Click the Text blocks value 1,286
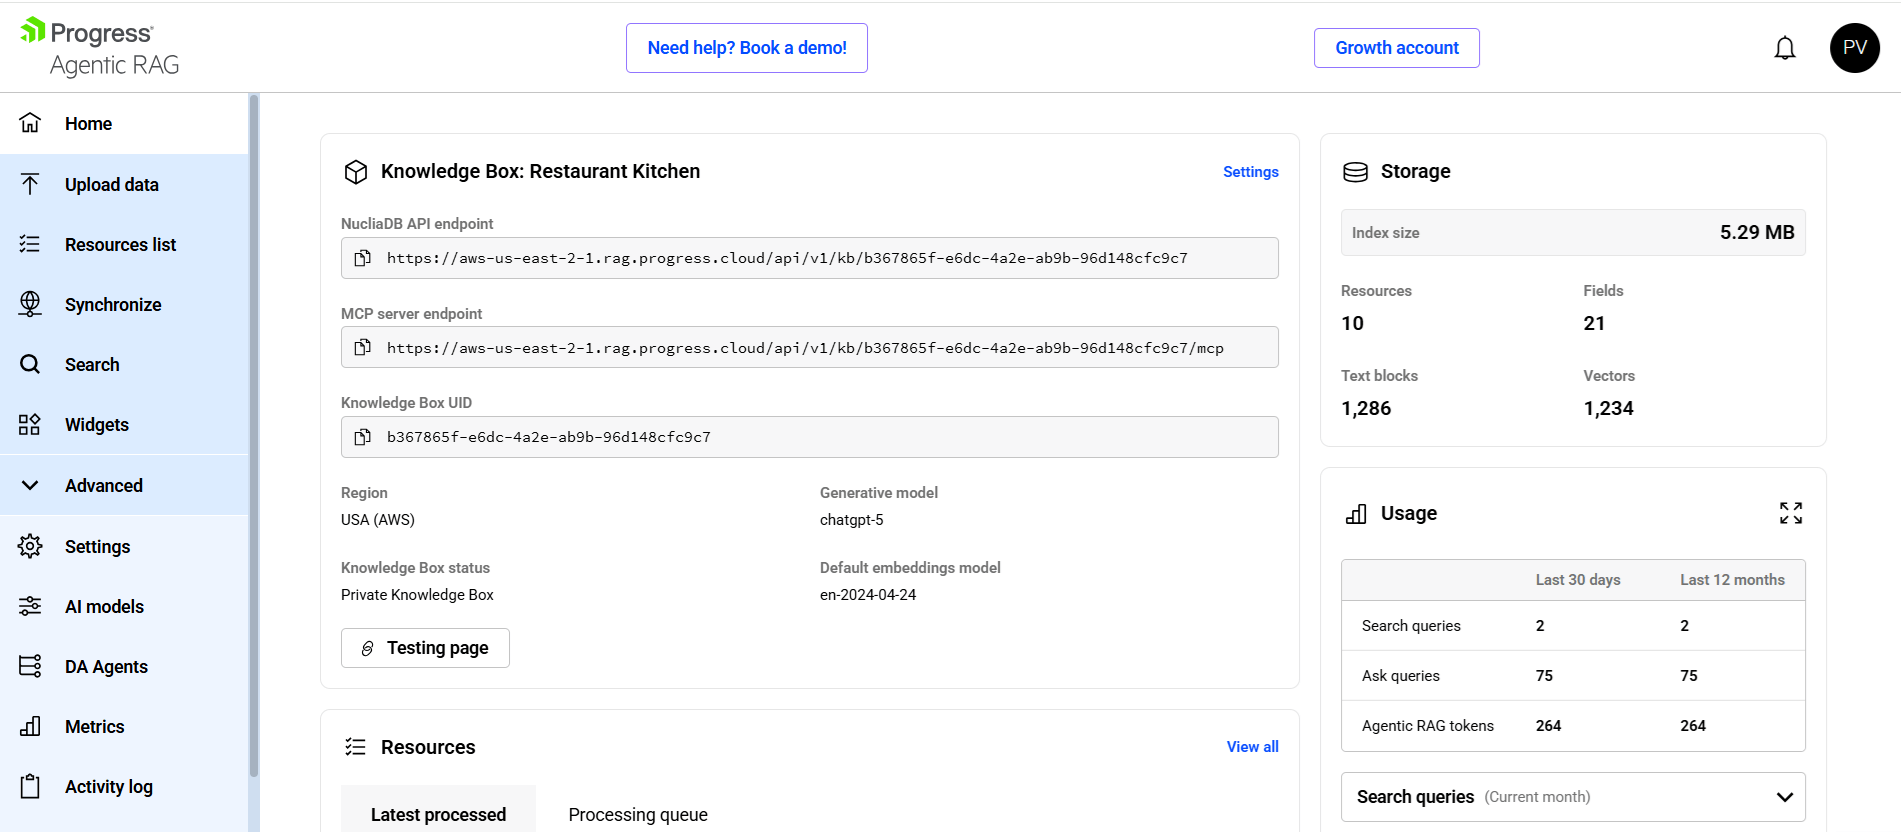This screenshot has height=832, width=1901. pyautogui.click(x=1366, y=408)
